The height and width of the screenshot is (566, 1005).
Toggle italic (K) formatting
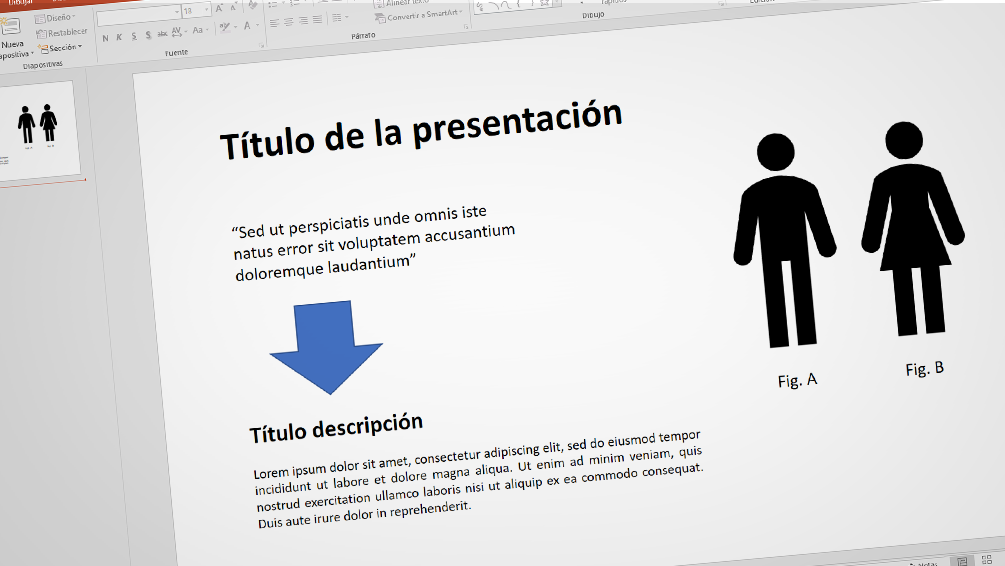[x=119, y=37]
